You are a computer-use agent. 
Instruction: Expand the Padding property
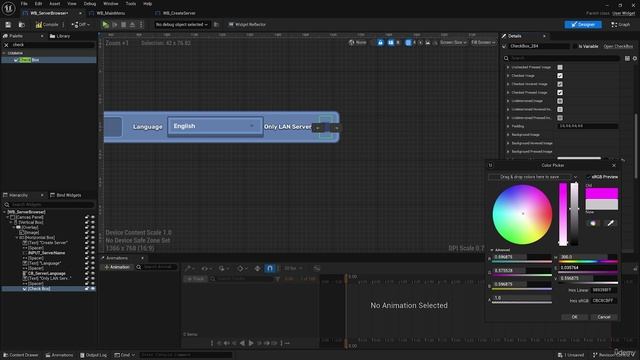pyautogui.click(x=508, y=127)
